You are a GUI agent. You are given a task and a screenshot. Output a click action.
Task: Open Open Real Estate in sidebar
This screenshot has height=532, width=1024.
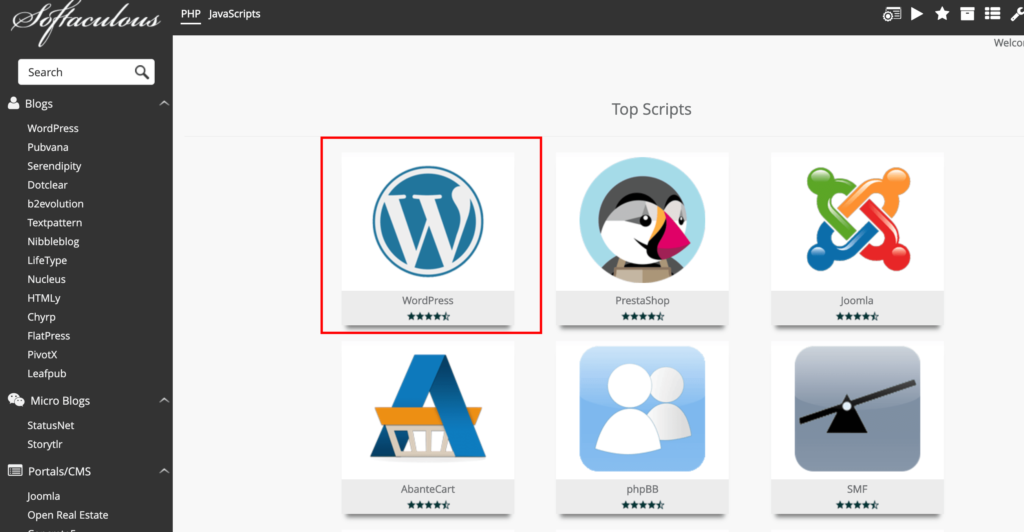pyautogui.click(x=67, y=515)
